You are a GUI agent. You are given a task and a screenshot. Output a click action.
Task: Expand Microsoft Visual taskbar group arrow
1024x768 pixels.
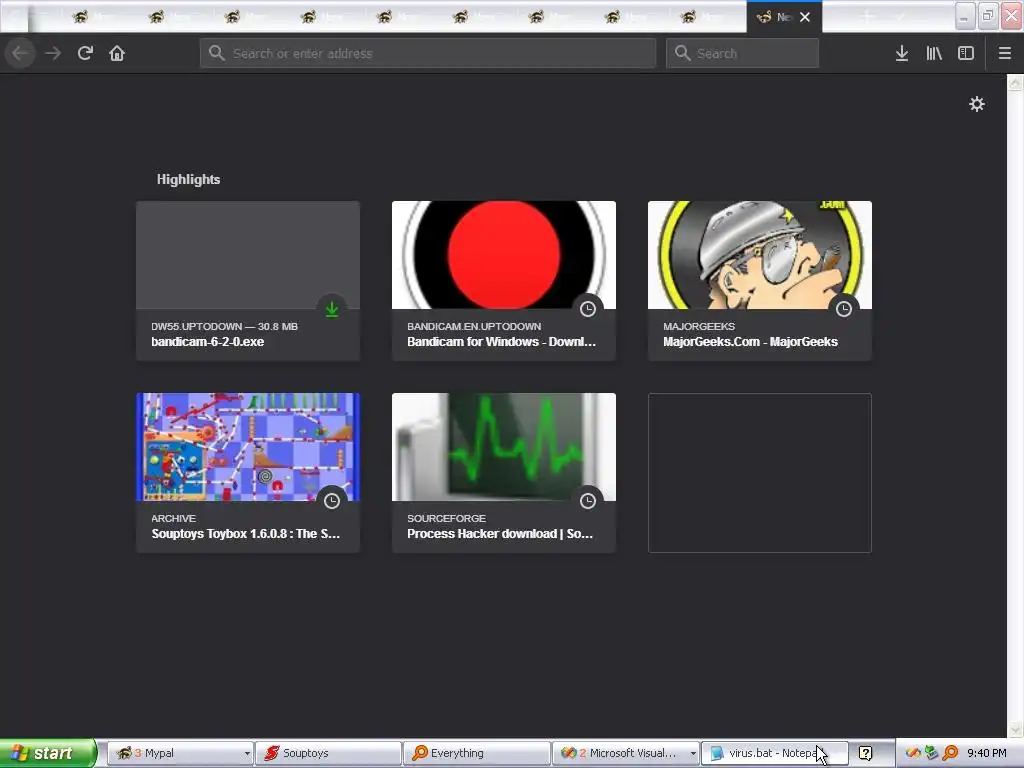pyautogui.click(x=693, y=753)
